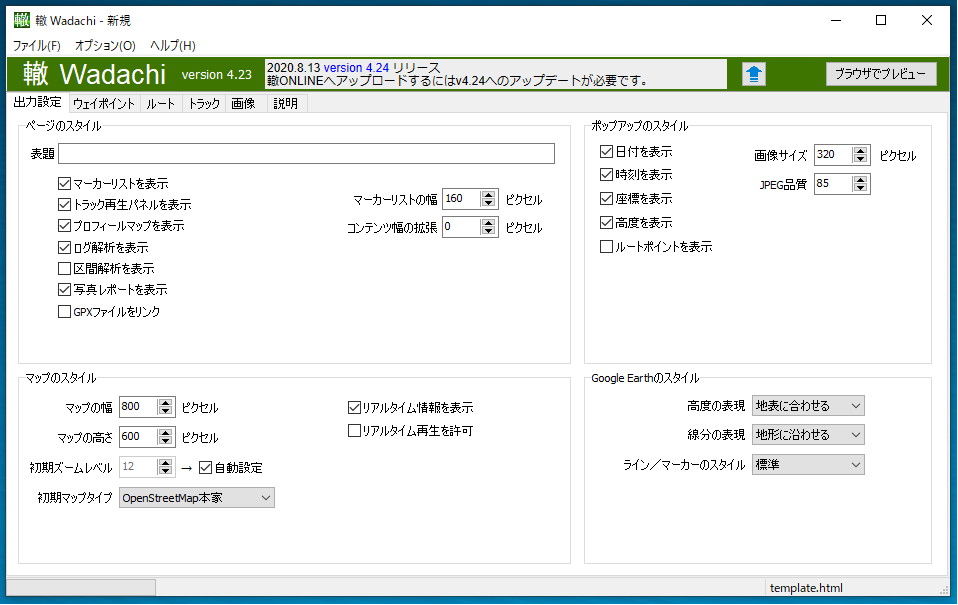Follow the version 4.24 link
The image size is (958, 605).
[x=356, y=68]
